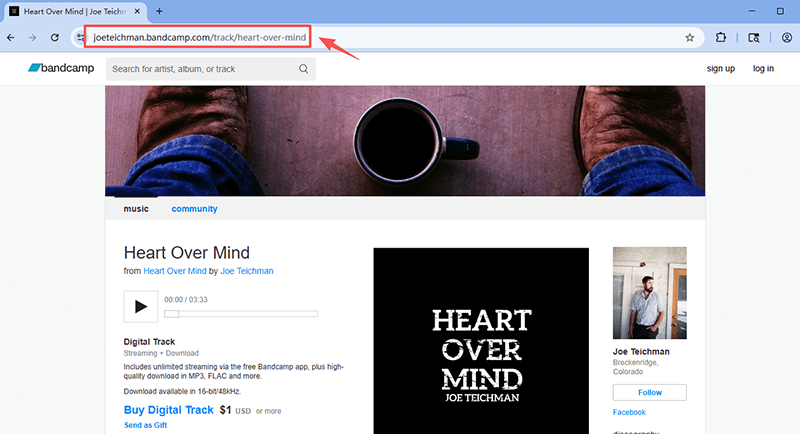Click the track progress slider handle

pyautogui.click(x=171, y=314)
